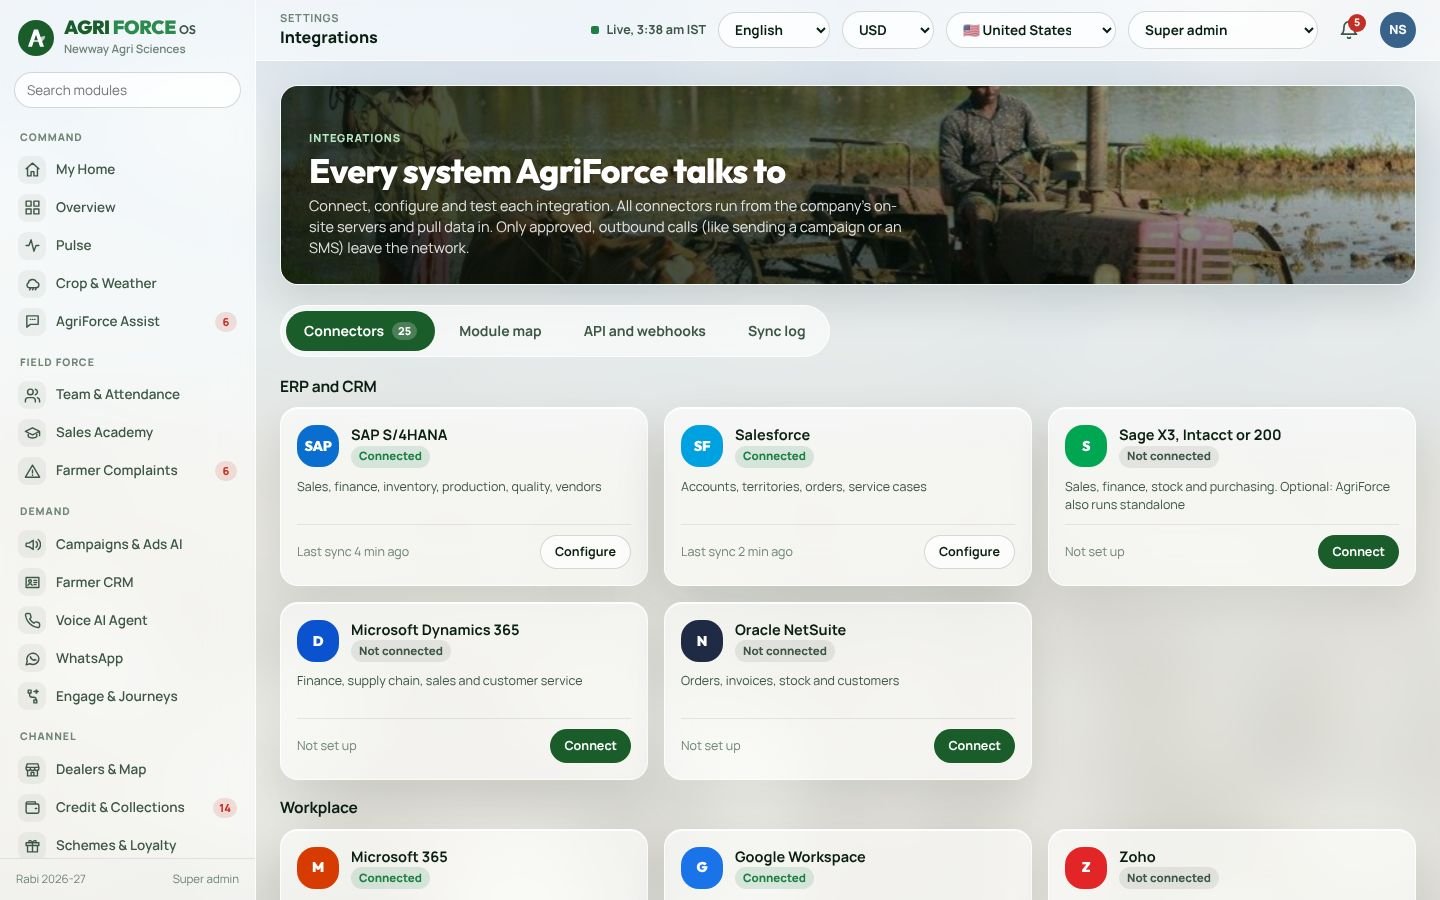
Task: Open the Voice AI Agent phone icon
Action: (33, 621)
